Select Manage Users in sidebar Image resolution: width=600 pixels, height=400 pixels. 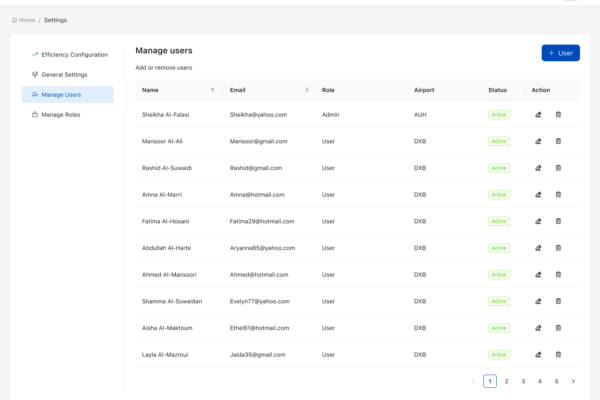pyautogui.click(x=68, y=95)
